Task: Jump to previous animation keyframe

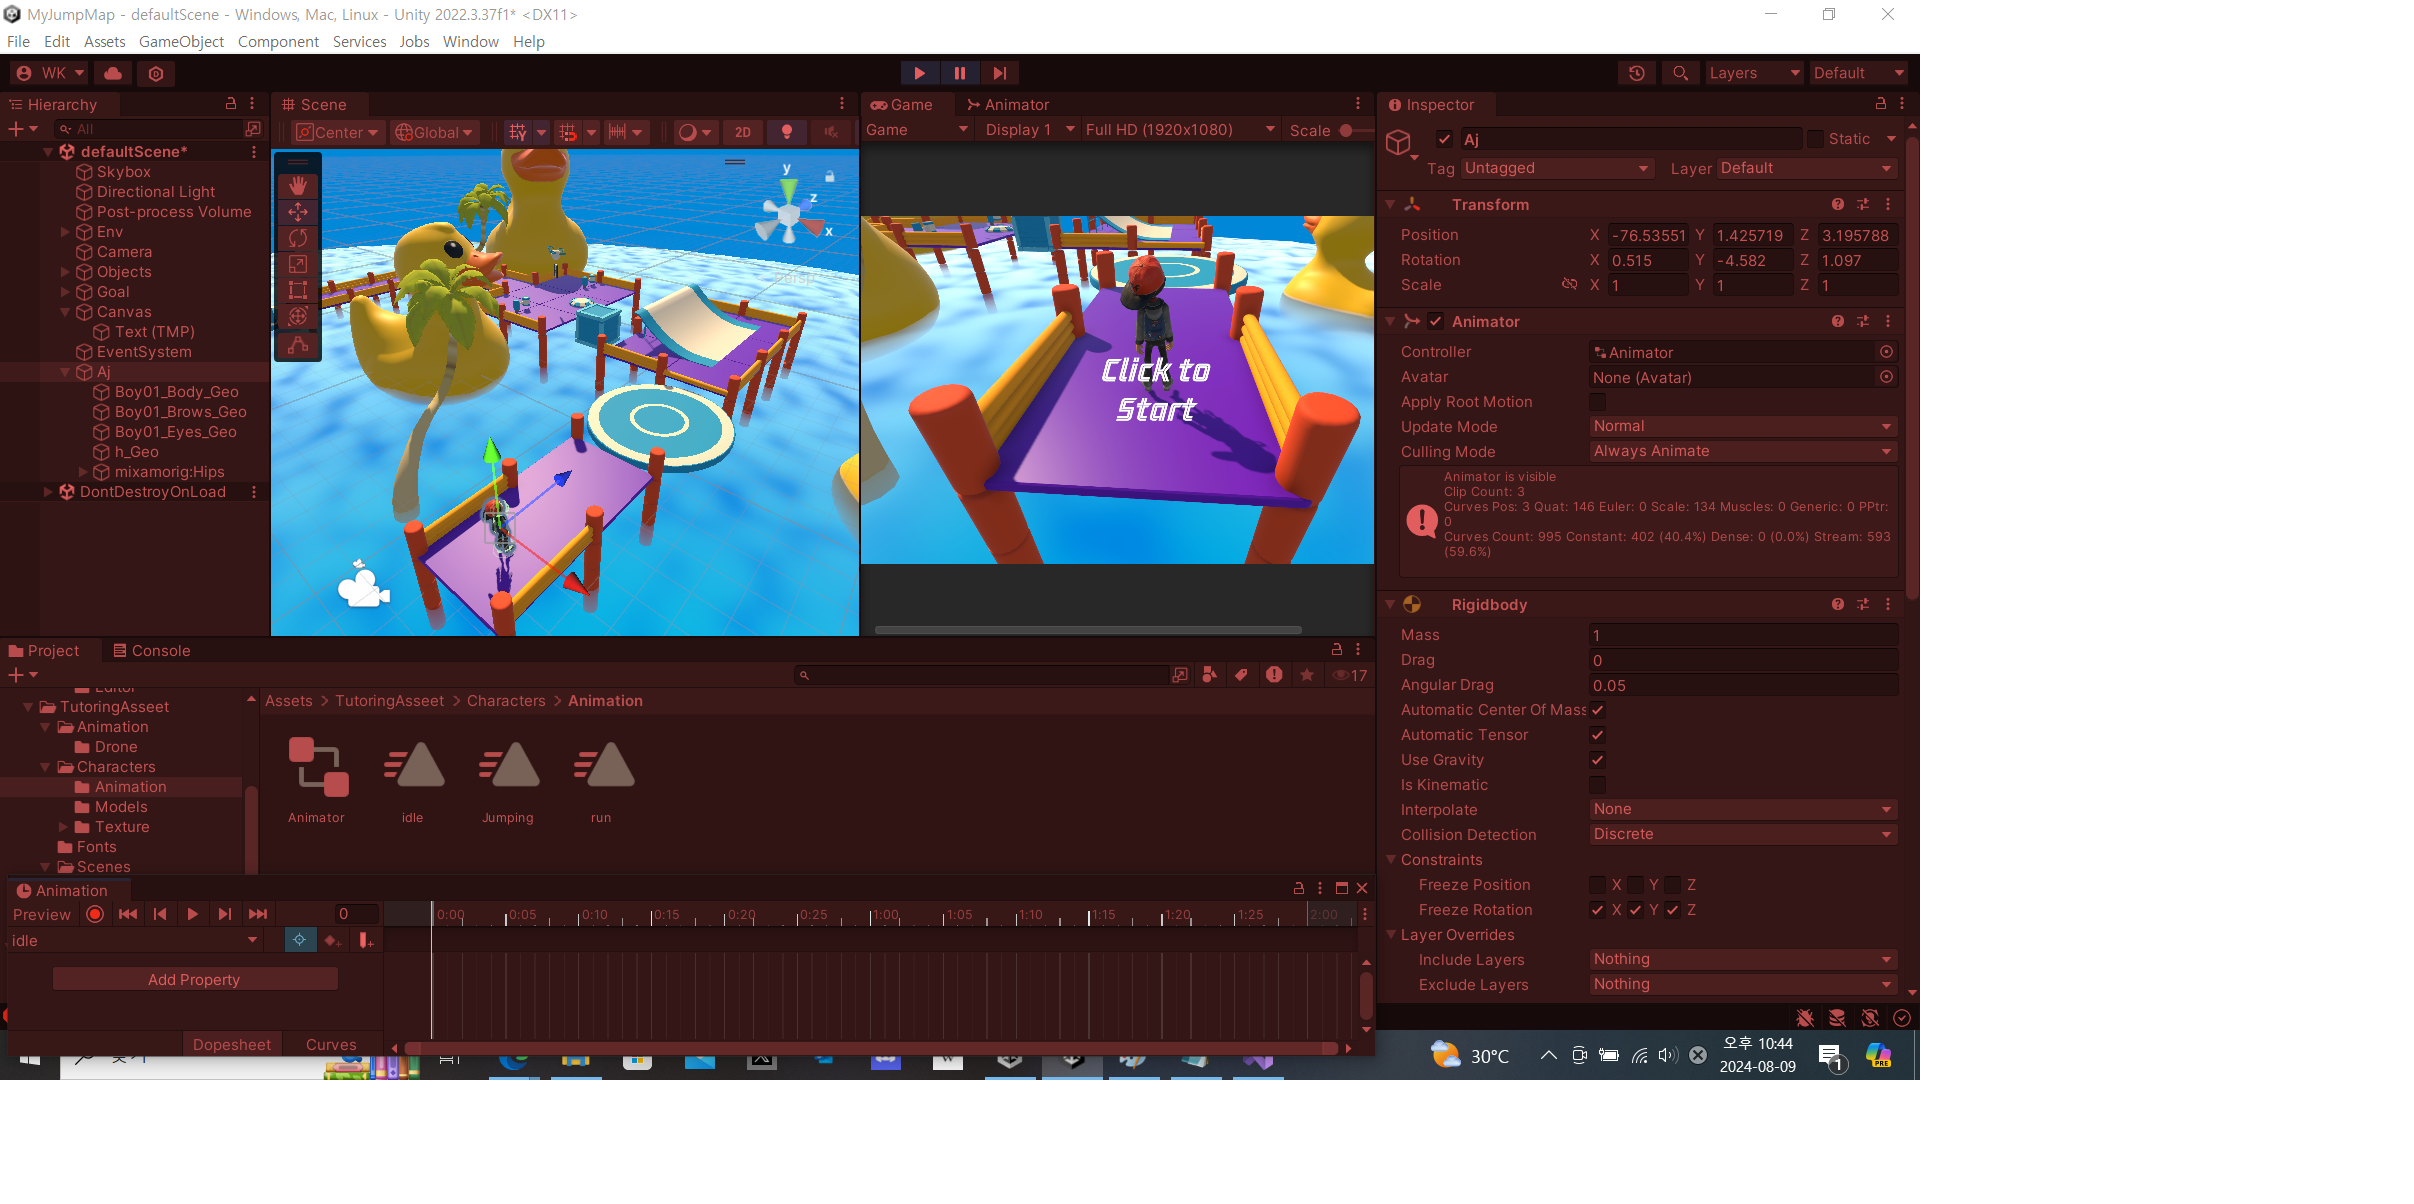Action: click(x=160, y=914)
